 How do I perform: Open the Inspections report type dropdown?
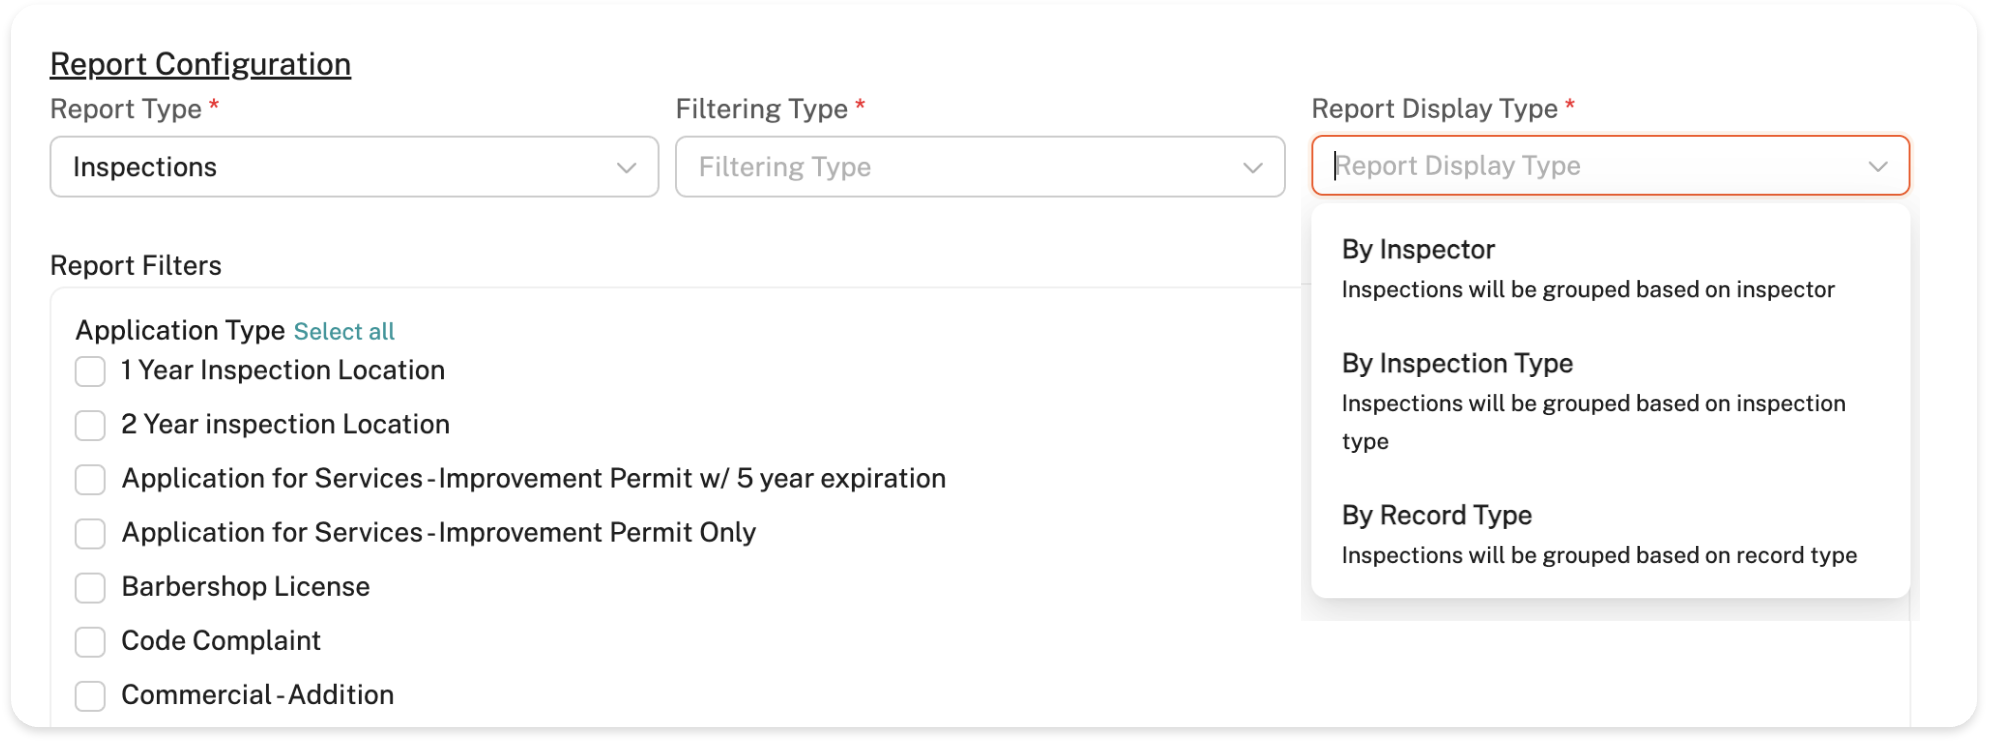(340, 167)
